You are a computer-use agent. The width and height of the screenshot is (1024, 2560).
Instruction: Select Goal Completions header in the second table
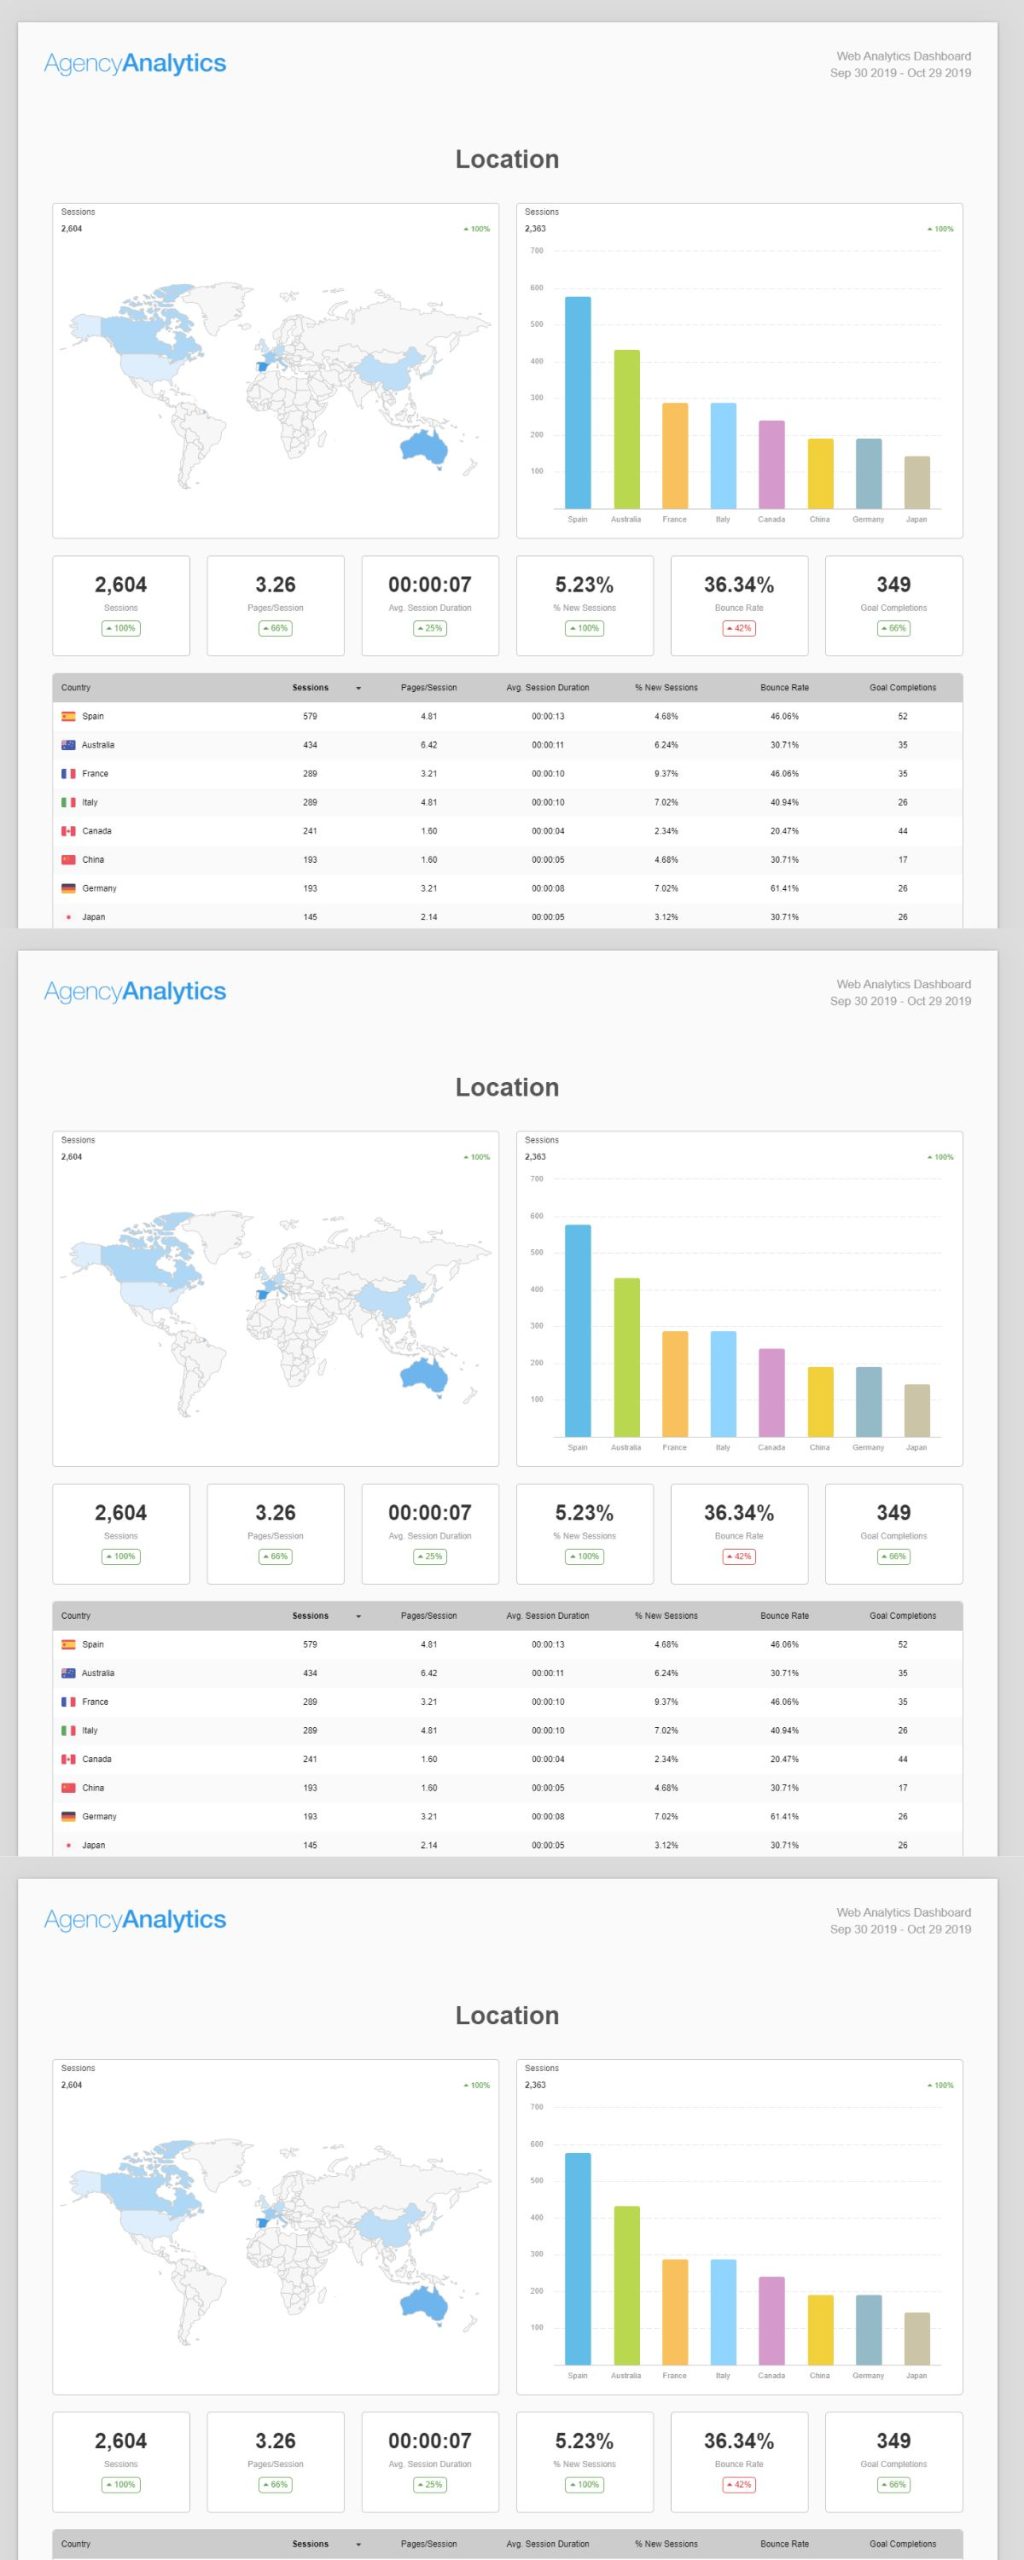[902, 1616]
